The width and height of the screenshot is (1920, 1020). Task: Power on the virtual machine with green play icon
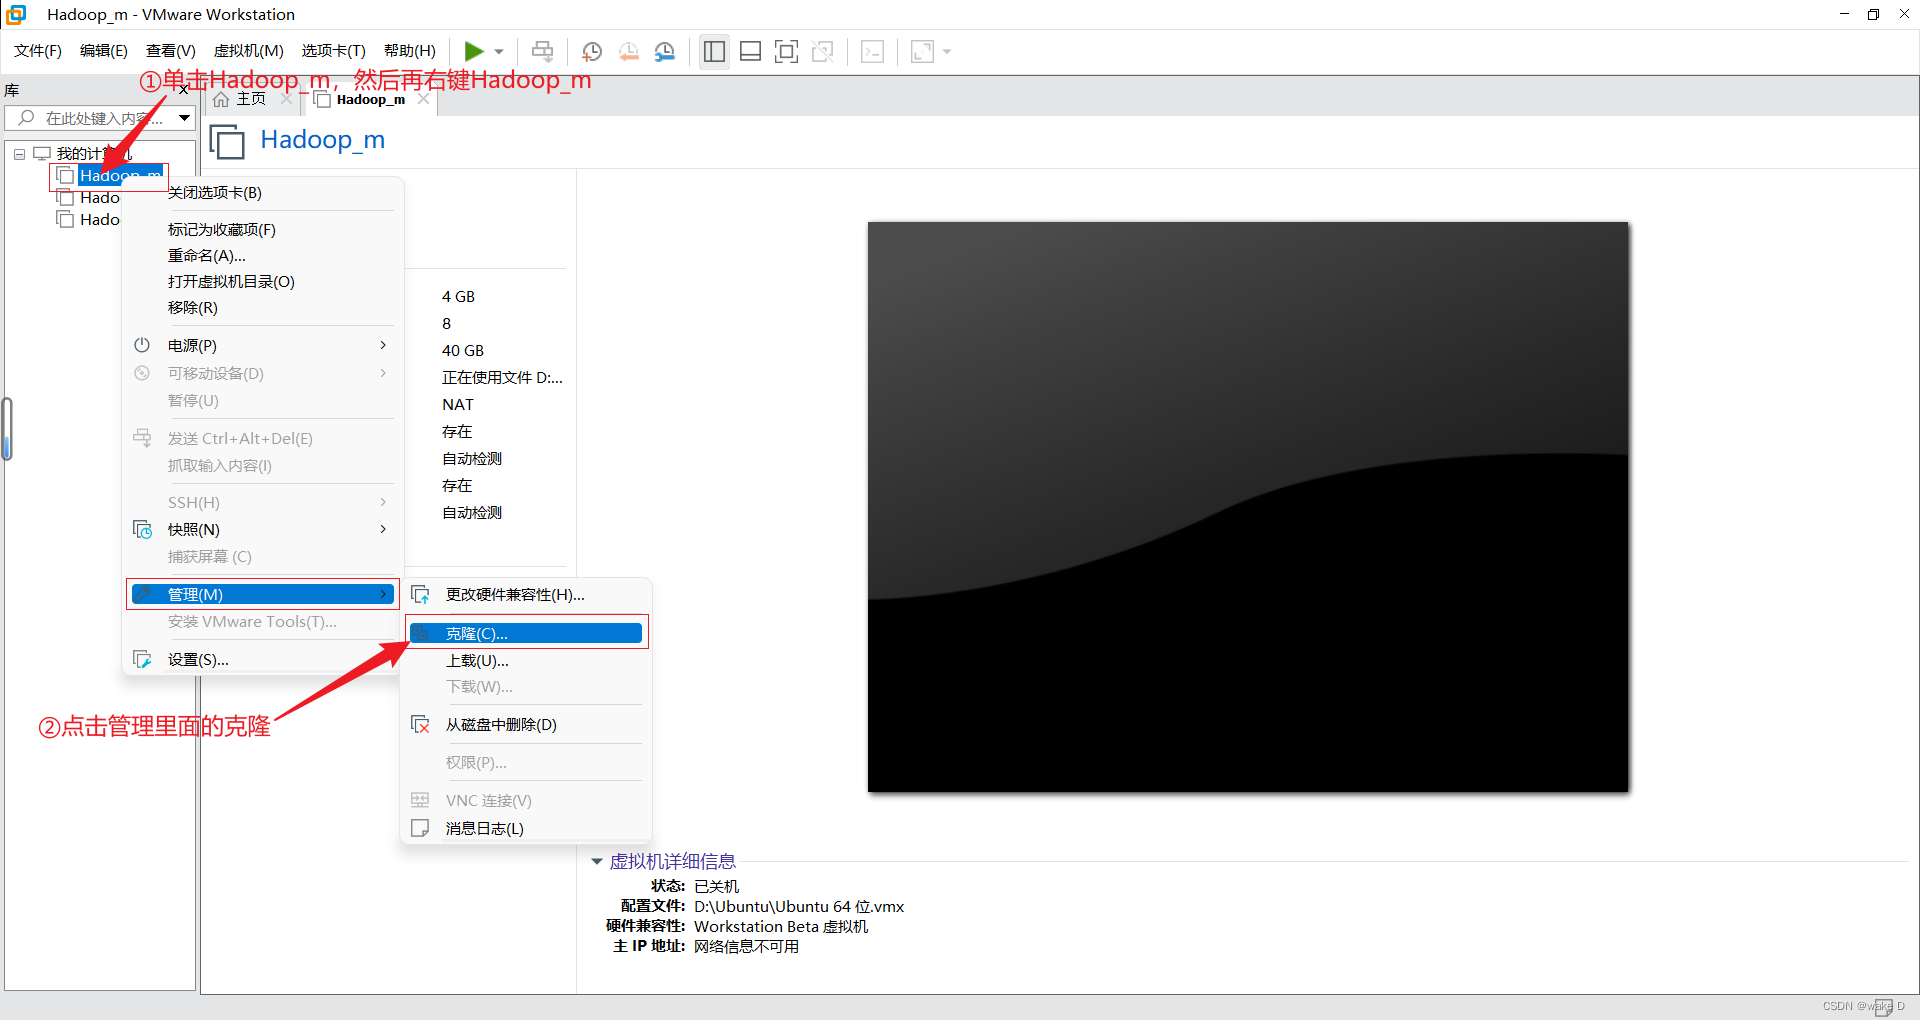[x=474, y=51]
